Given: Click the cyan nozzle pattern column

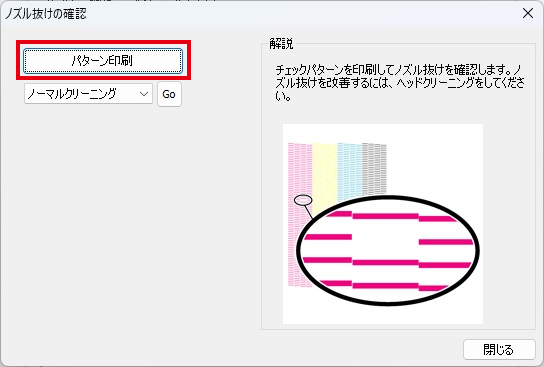Looking at the screenshot, I should tap(349, 170).
